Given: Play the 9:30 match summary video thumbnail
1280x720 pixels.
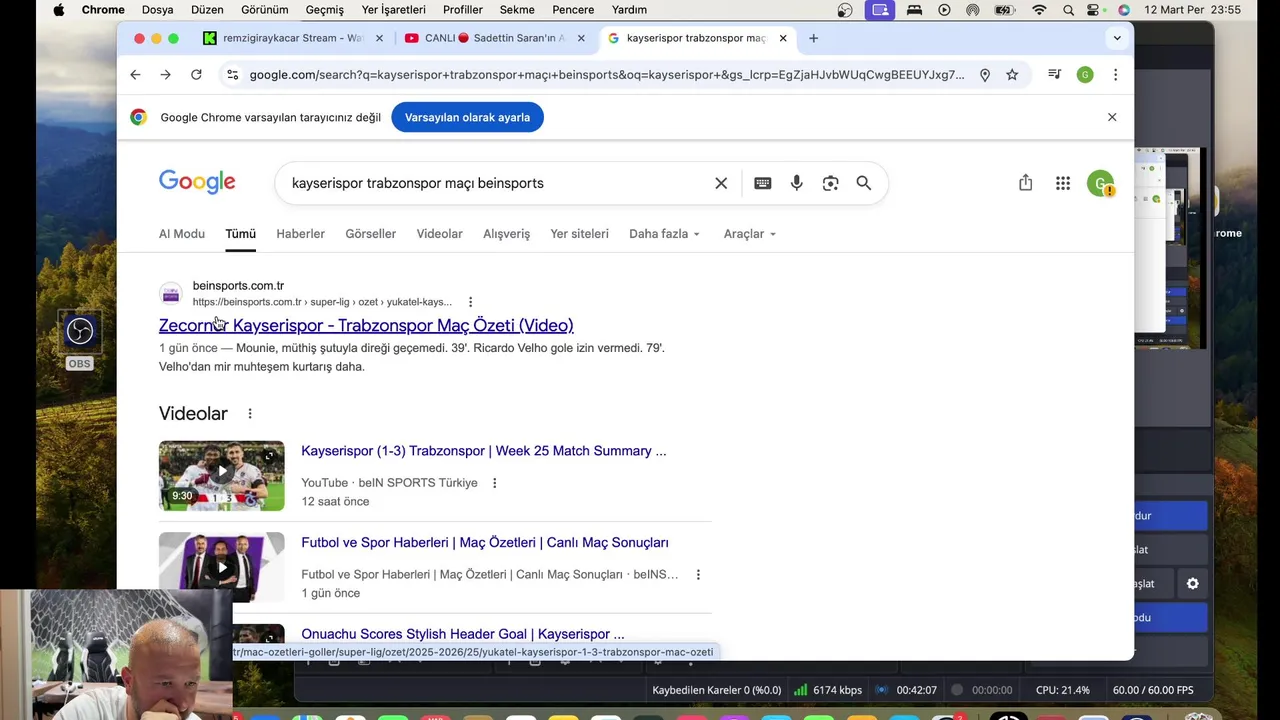Looking at the screenshot, I should 222,476.
